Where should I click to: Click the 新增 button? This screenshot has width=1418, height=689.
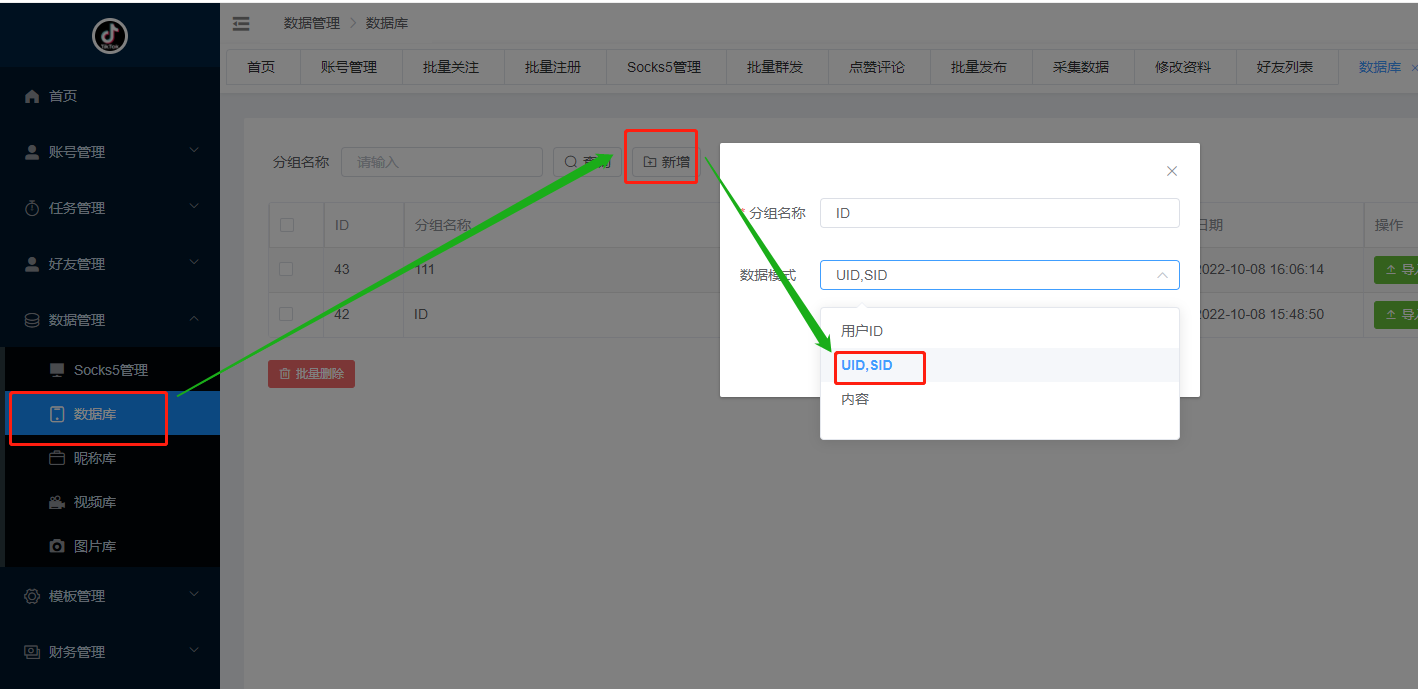pos(666,162)
